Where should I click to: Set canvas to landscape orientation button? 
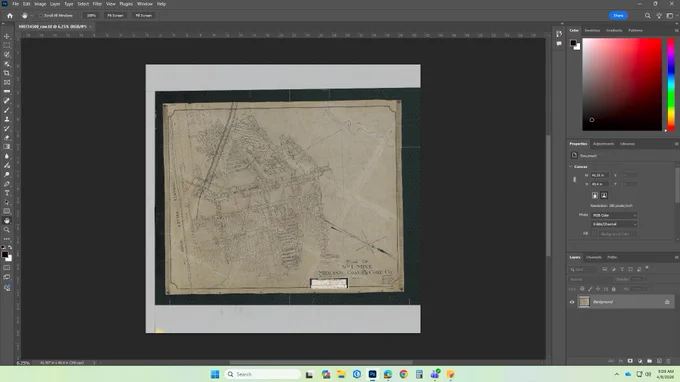pos(604,196)
